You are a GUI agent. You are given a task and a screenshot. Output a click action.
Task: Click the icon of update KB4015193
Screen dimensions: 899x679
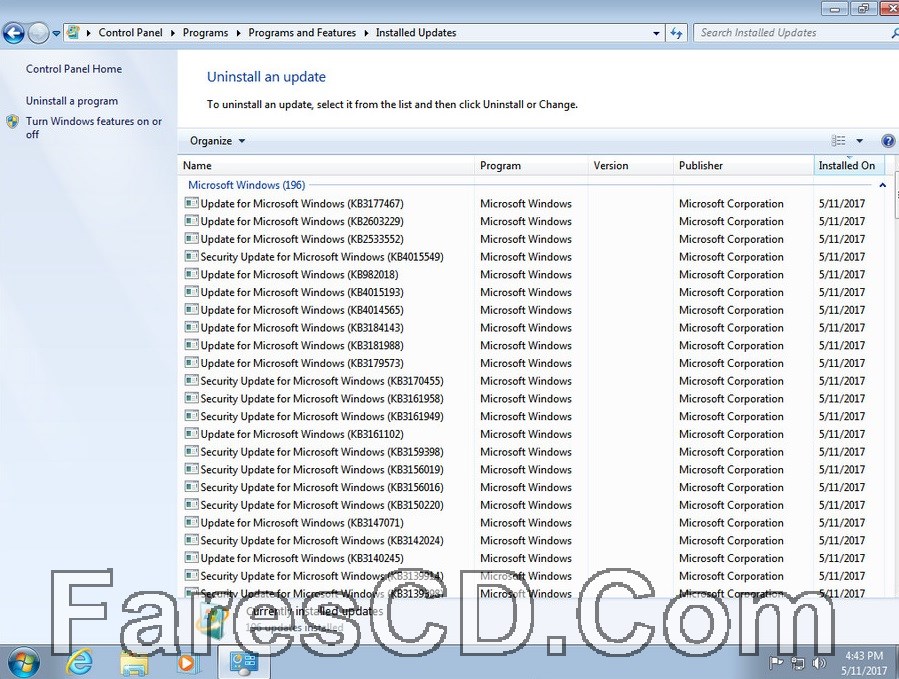point(191,292)
